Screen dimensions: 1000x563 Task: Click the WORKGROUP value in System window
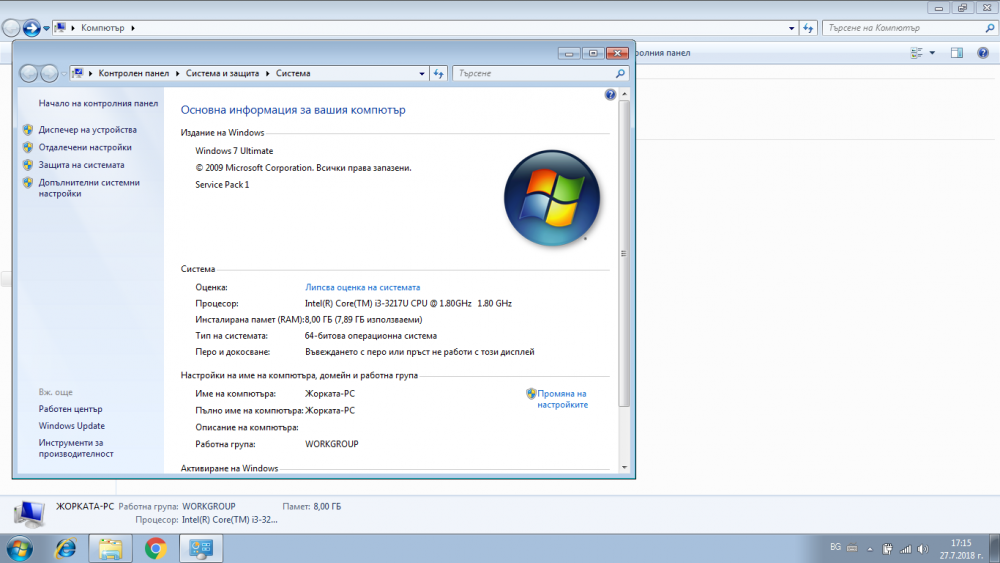(332, 444)
